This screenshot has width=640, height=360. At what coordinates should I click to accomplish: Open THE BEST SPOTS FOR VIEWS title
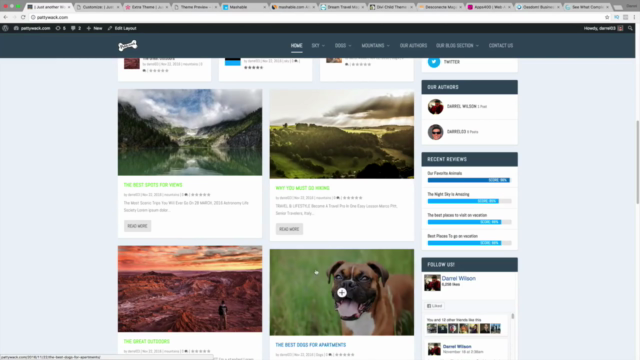(x=153, y=185)
